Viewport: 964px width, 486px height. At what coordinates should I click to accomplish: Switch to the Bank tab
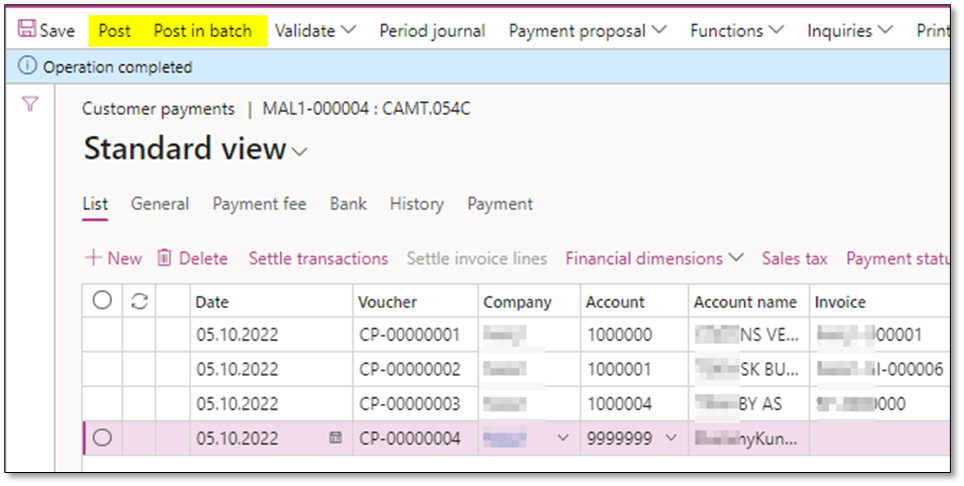point(348,204)
